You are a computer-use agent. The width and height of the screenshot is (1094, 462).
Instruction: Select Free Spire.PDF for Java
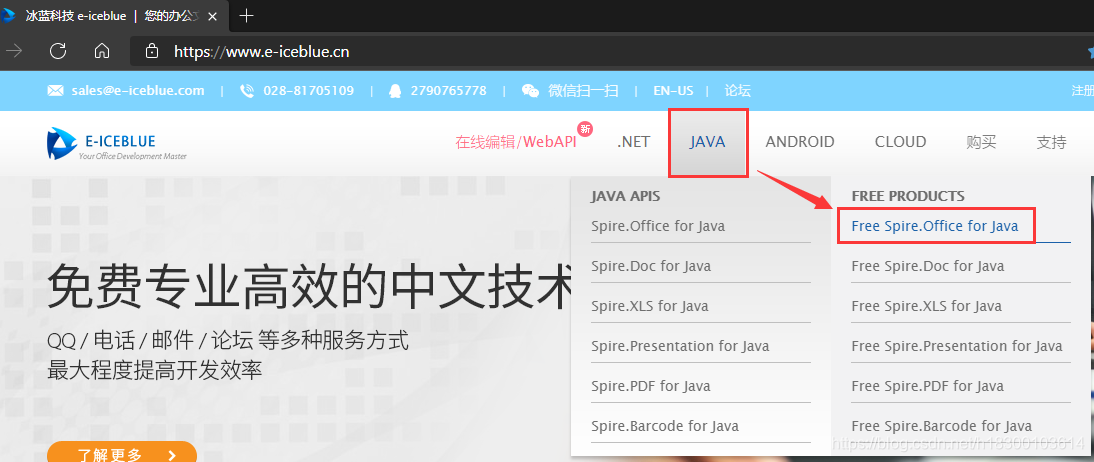(x=927, y=385)
